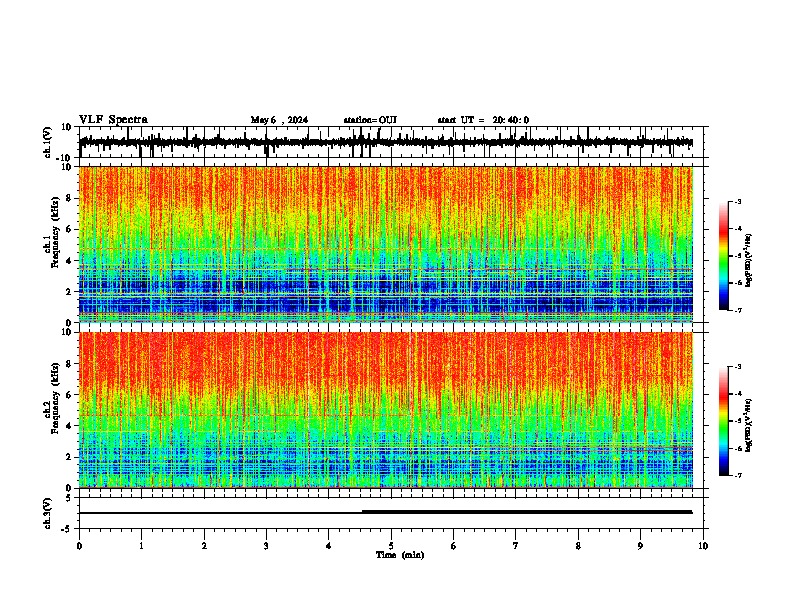
Task: Click the time axis tick label "1"
Action: (141, 546)
